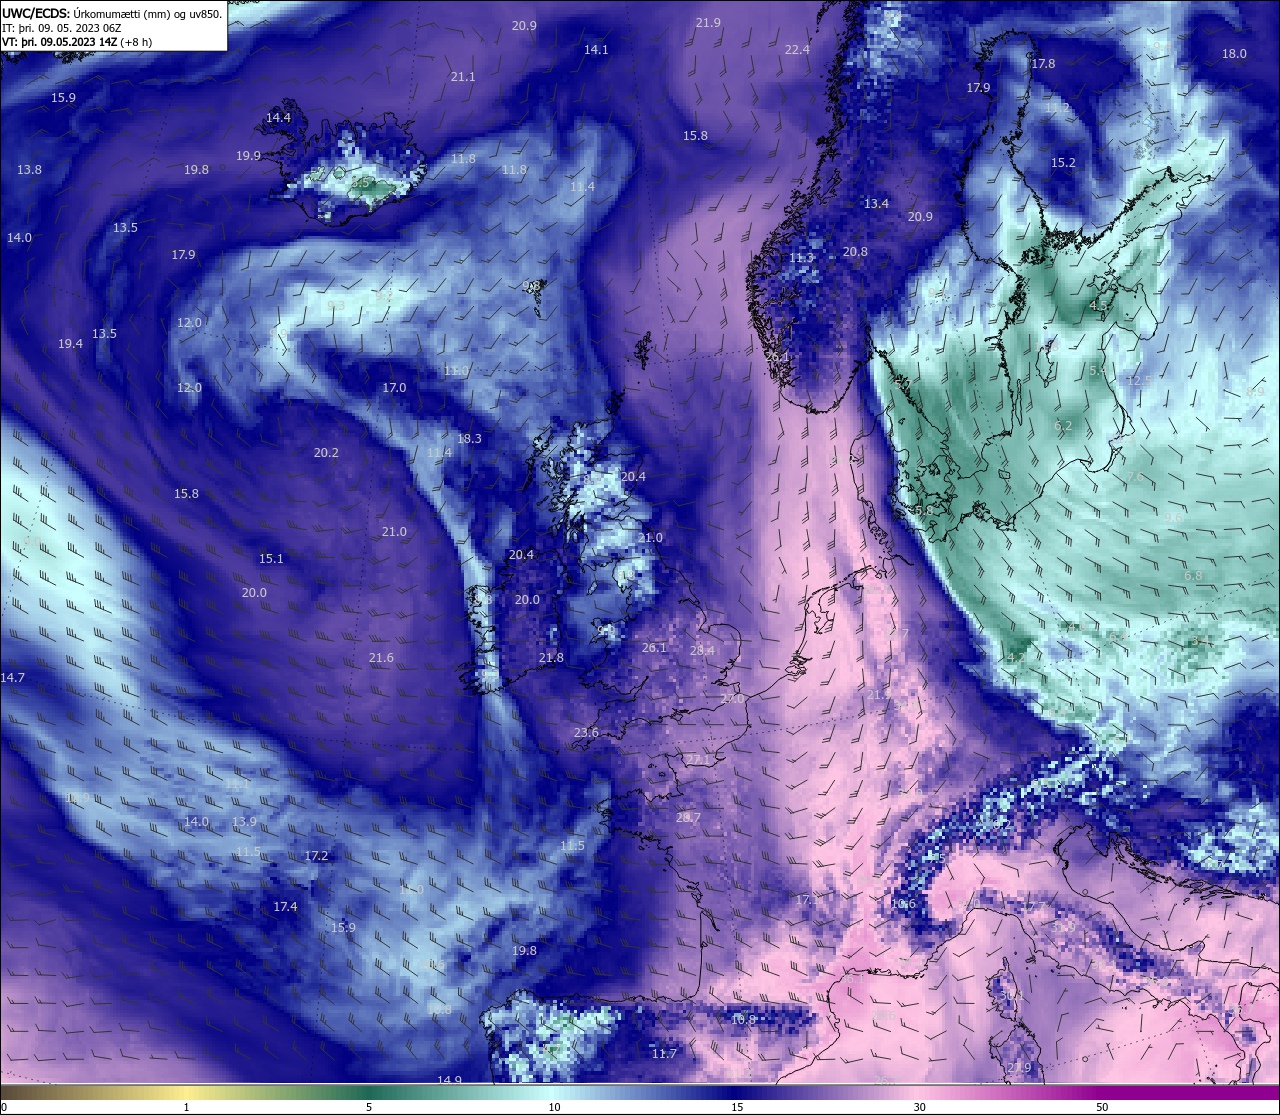Image resolution: width=1280 pixels, height=1115 pixels.
Task: Click the 14.4 label near Iceland
Action: 278,117
